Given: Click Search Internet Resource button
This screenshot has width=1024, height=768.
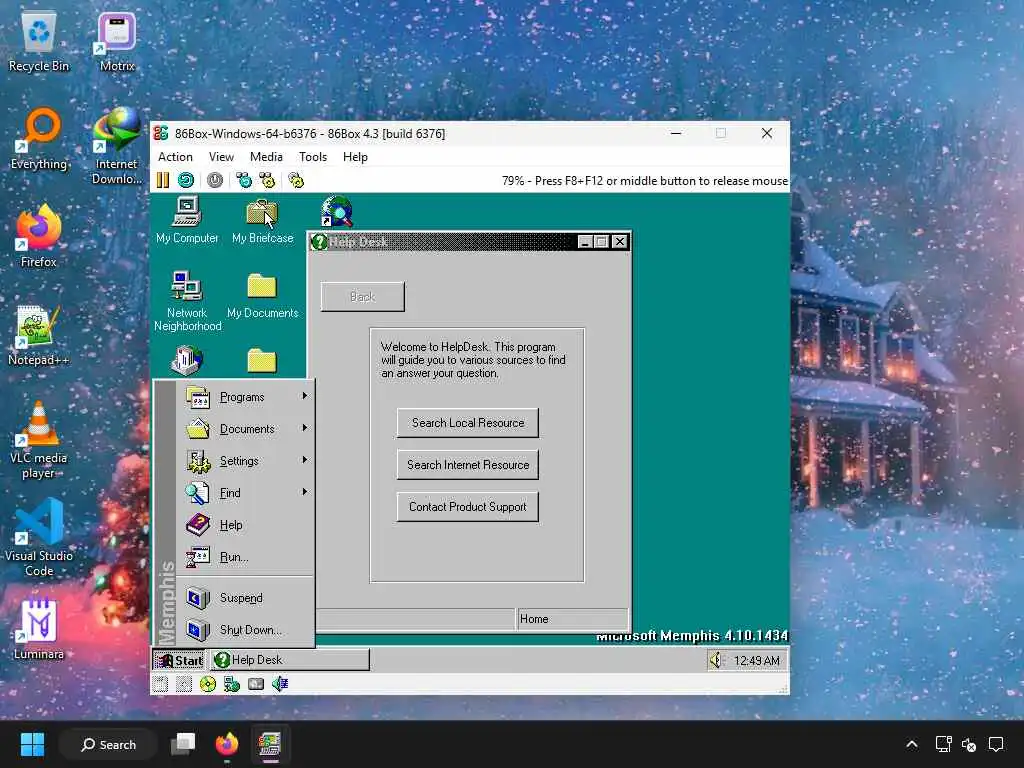Looking at the screenshot, I should (468, 464).
